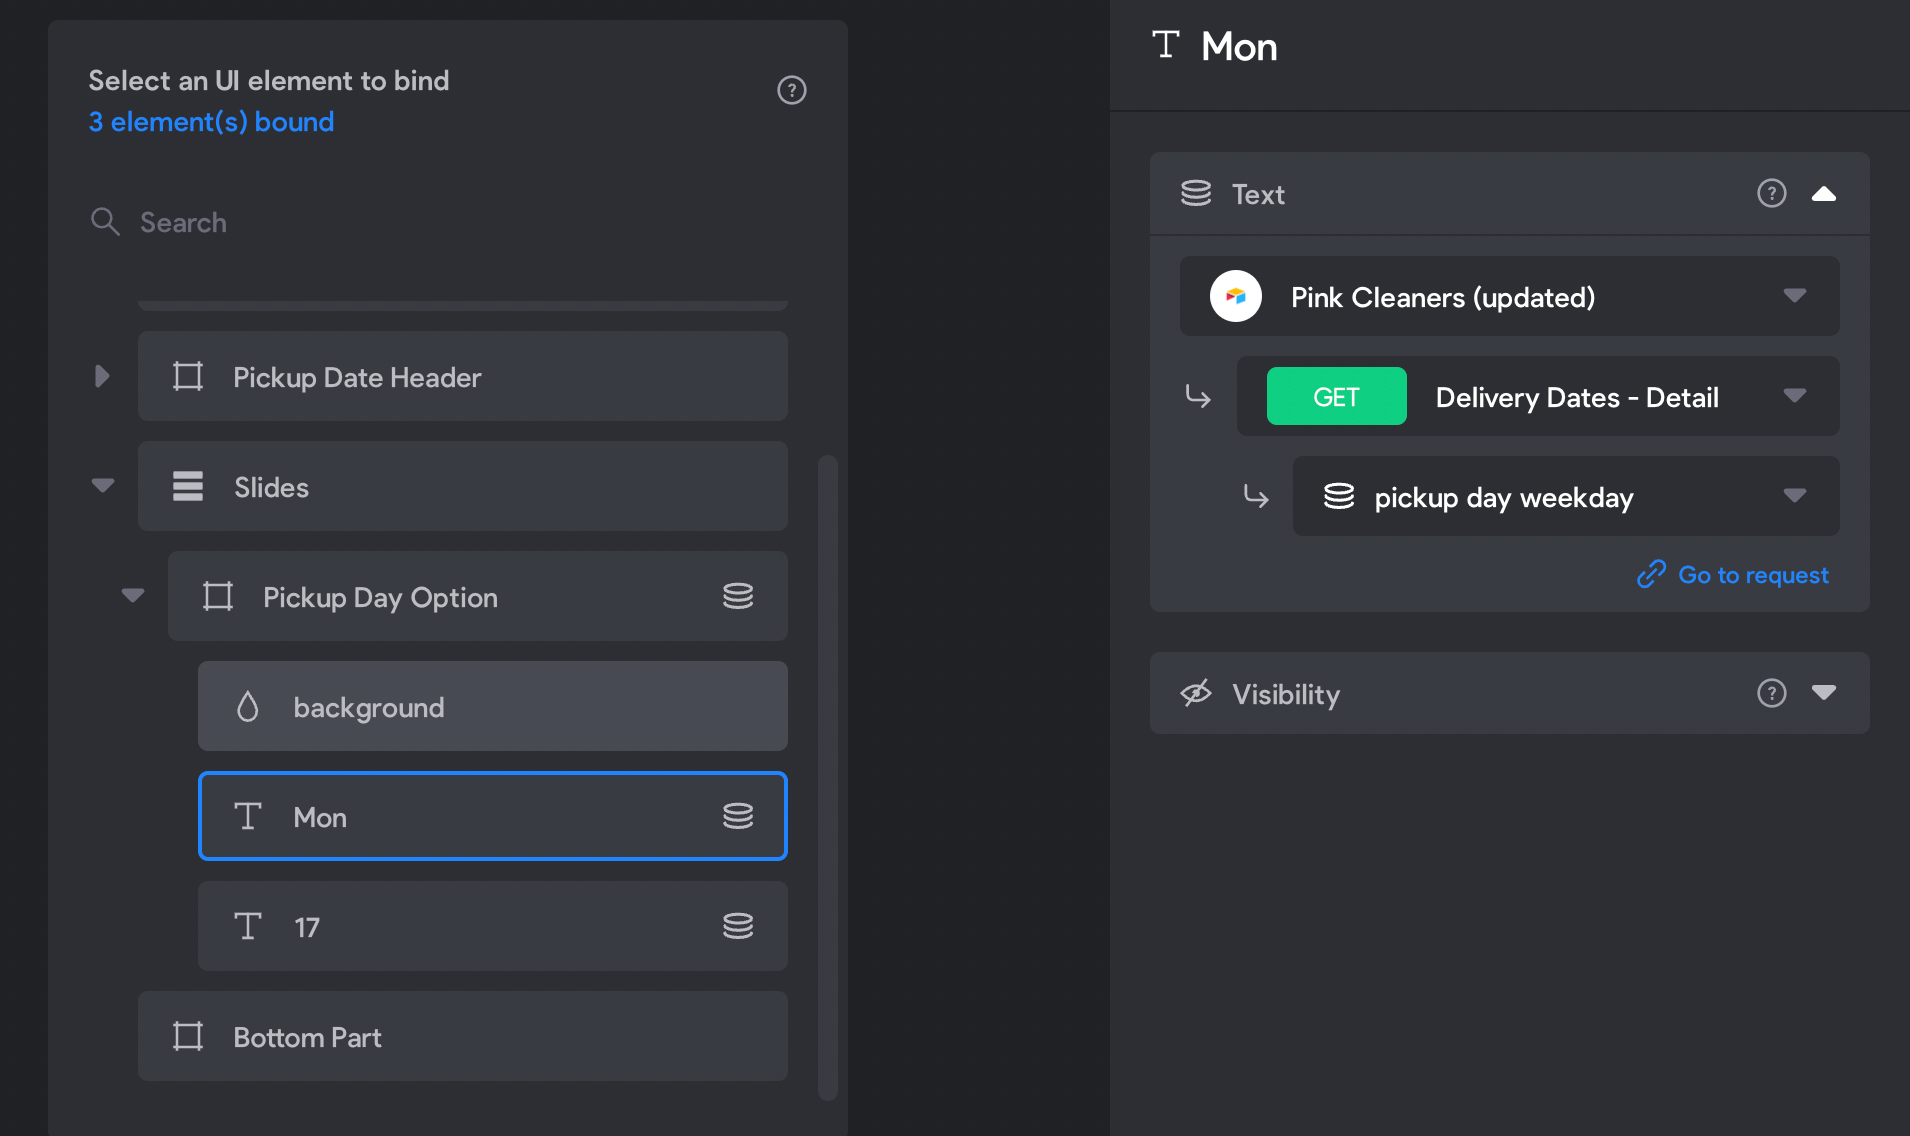Collapse the Text binding section
1910x1136 pixels.
point(1823,194)
